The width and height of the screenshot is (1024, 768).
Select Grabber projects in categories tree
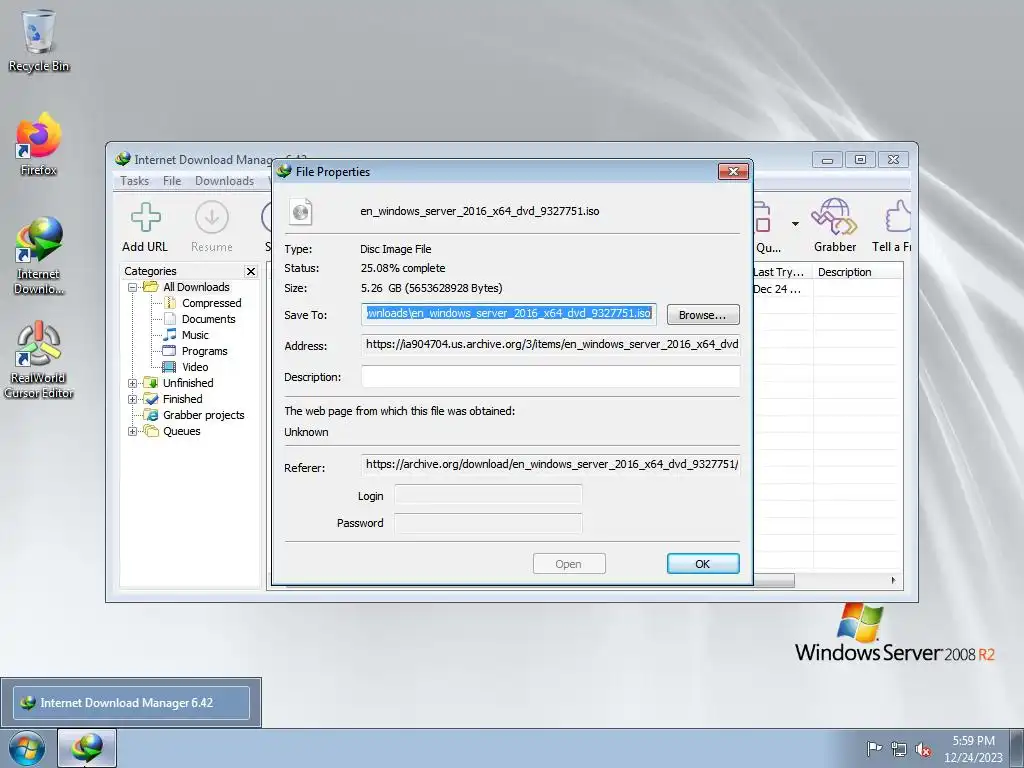click(203, 415)
